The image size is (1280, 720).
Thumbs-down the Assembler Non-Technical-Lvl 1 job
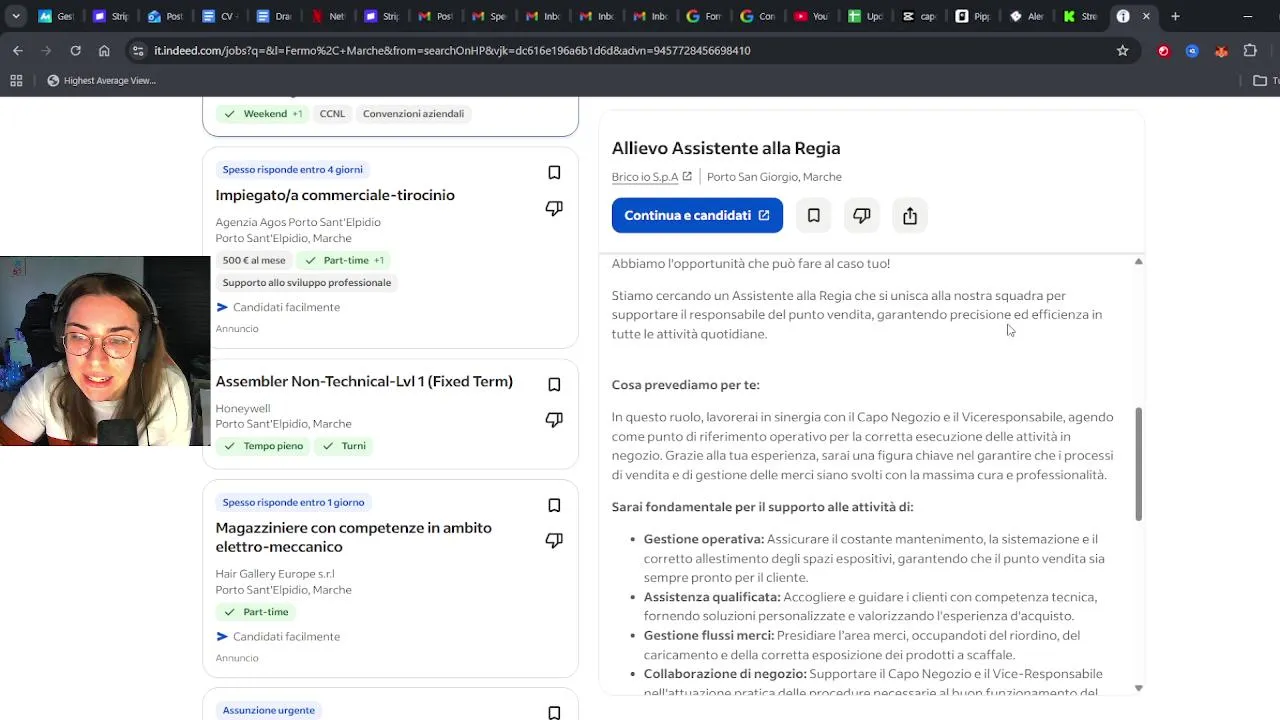[554, 420]
